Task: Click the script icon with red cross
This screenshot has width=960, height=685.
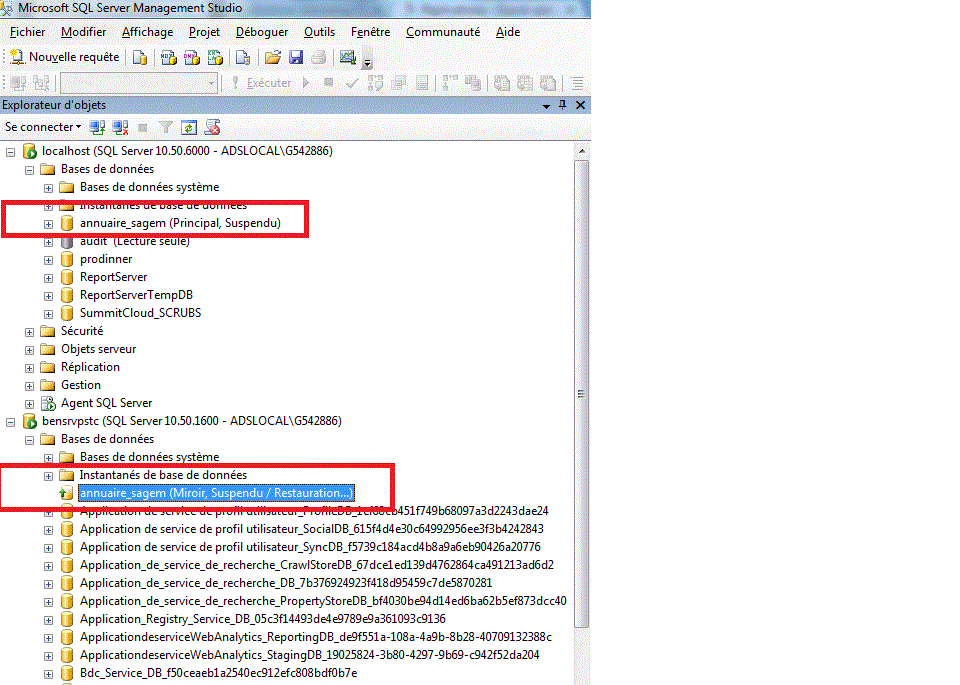Action: point(212,127)
